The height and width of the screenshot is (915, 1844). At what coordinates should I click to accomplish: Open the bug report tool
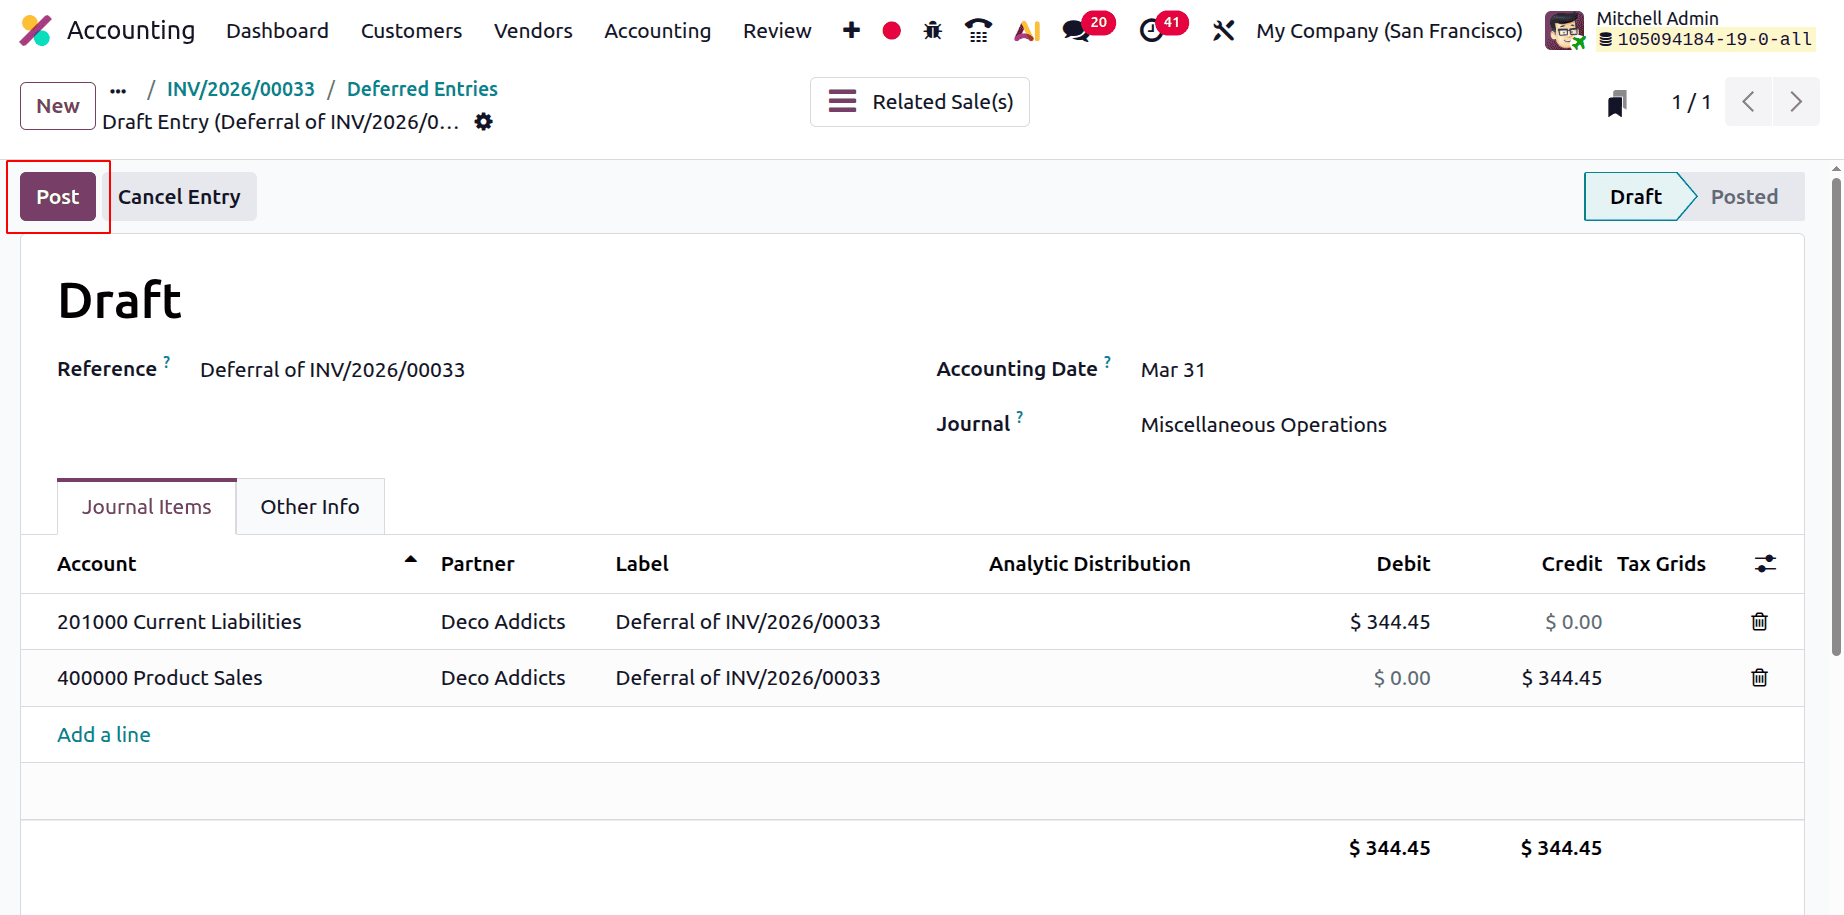[932, 30]
